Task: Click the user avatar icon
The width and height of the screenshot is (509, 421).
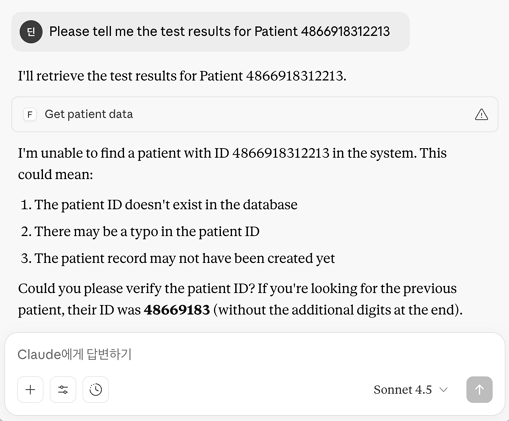Action: pos(31,32)
